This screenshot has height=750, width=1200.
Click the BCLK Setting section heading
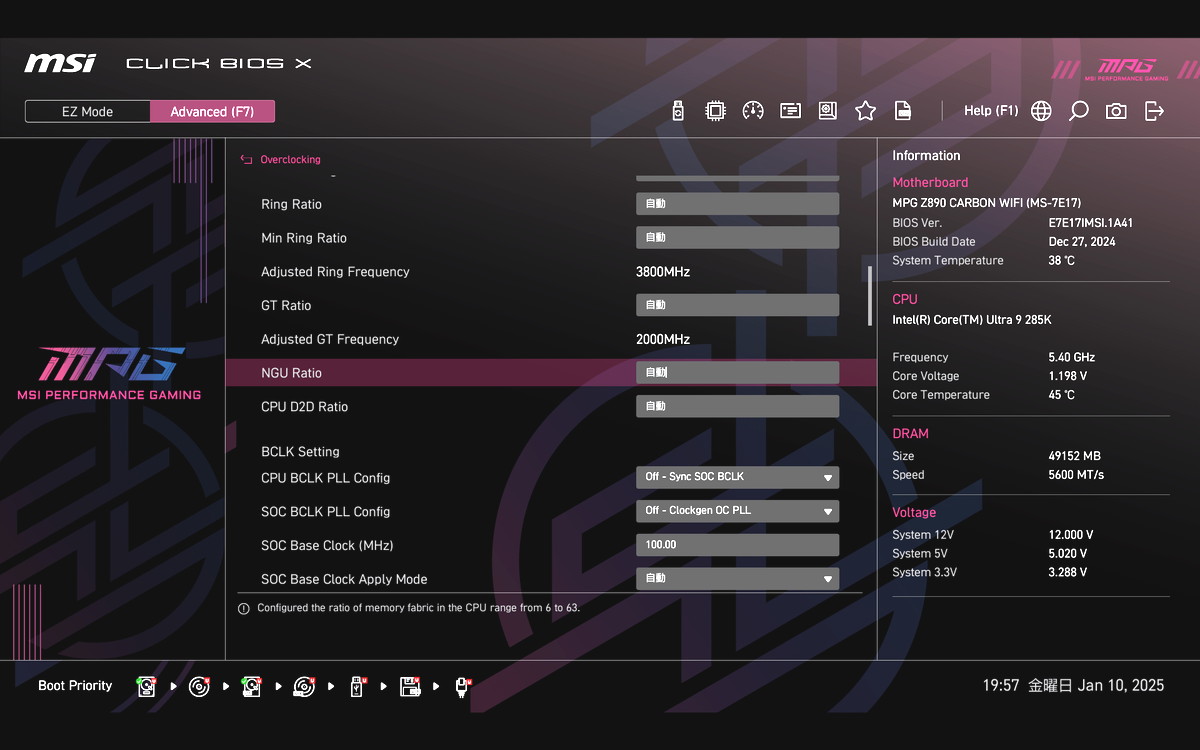tap(300, 452)
